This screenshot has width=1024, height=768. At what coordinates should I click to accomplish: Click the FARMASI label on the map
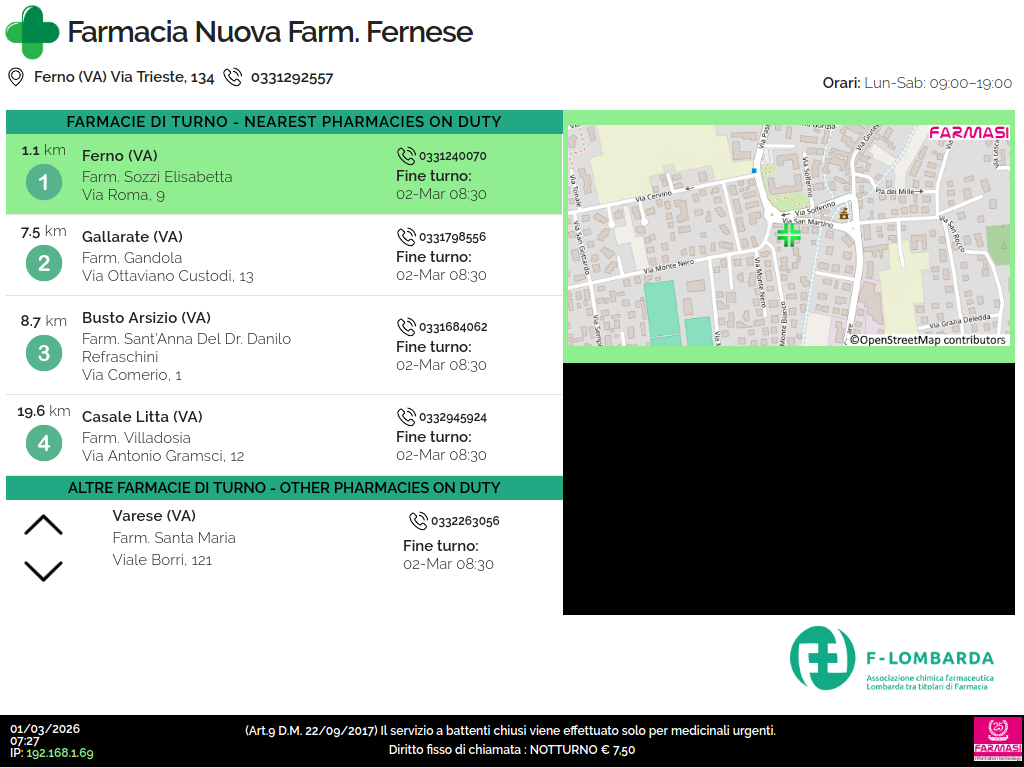click(x=968, y=133)
